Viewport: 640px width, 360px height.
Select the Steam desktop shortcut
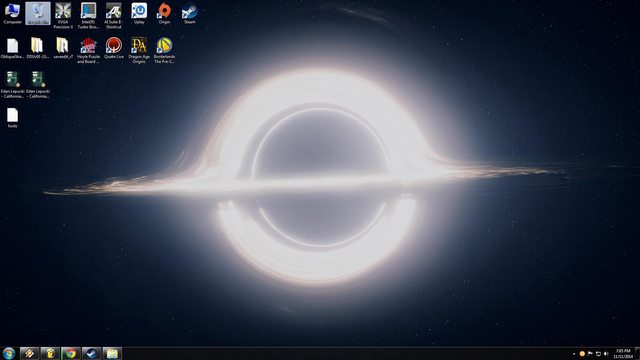(x=189, y=14)
